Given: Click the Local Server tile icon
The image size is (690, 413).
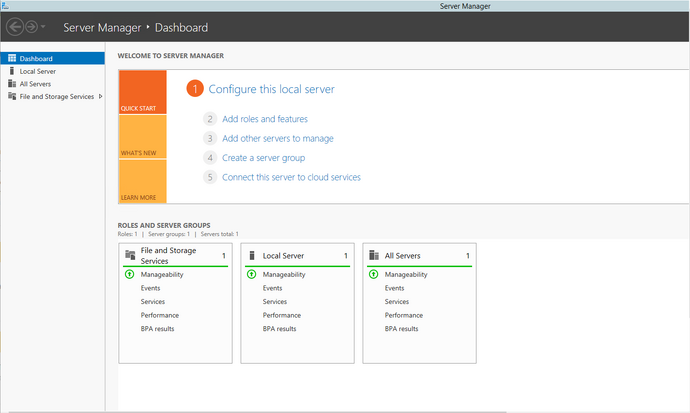Looking at the screenshot, I should [x=252, y=255].
